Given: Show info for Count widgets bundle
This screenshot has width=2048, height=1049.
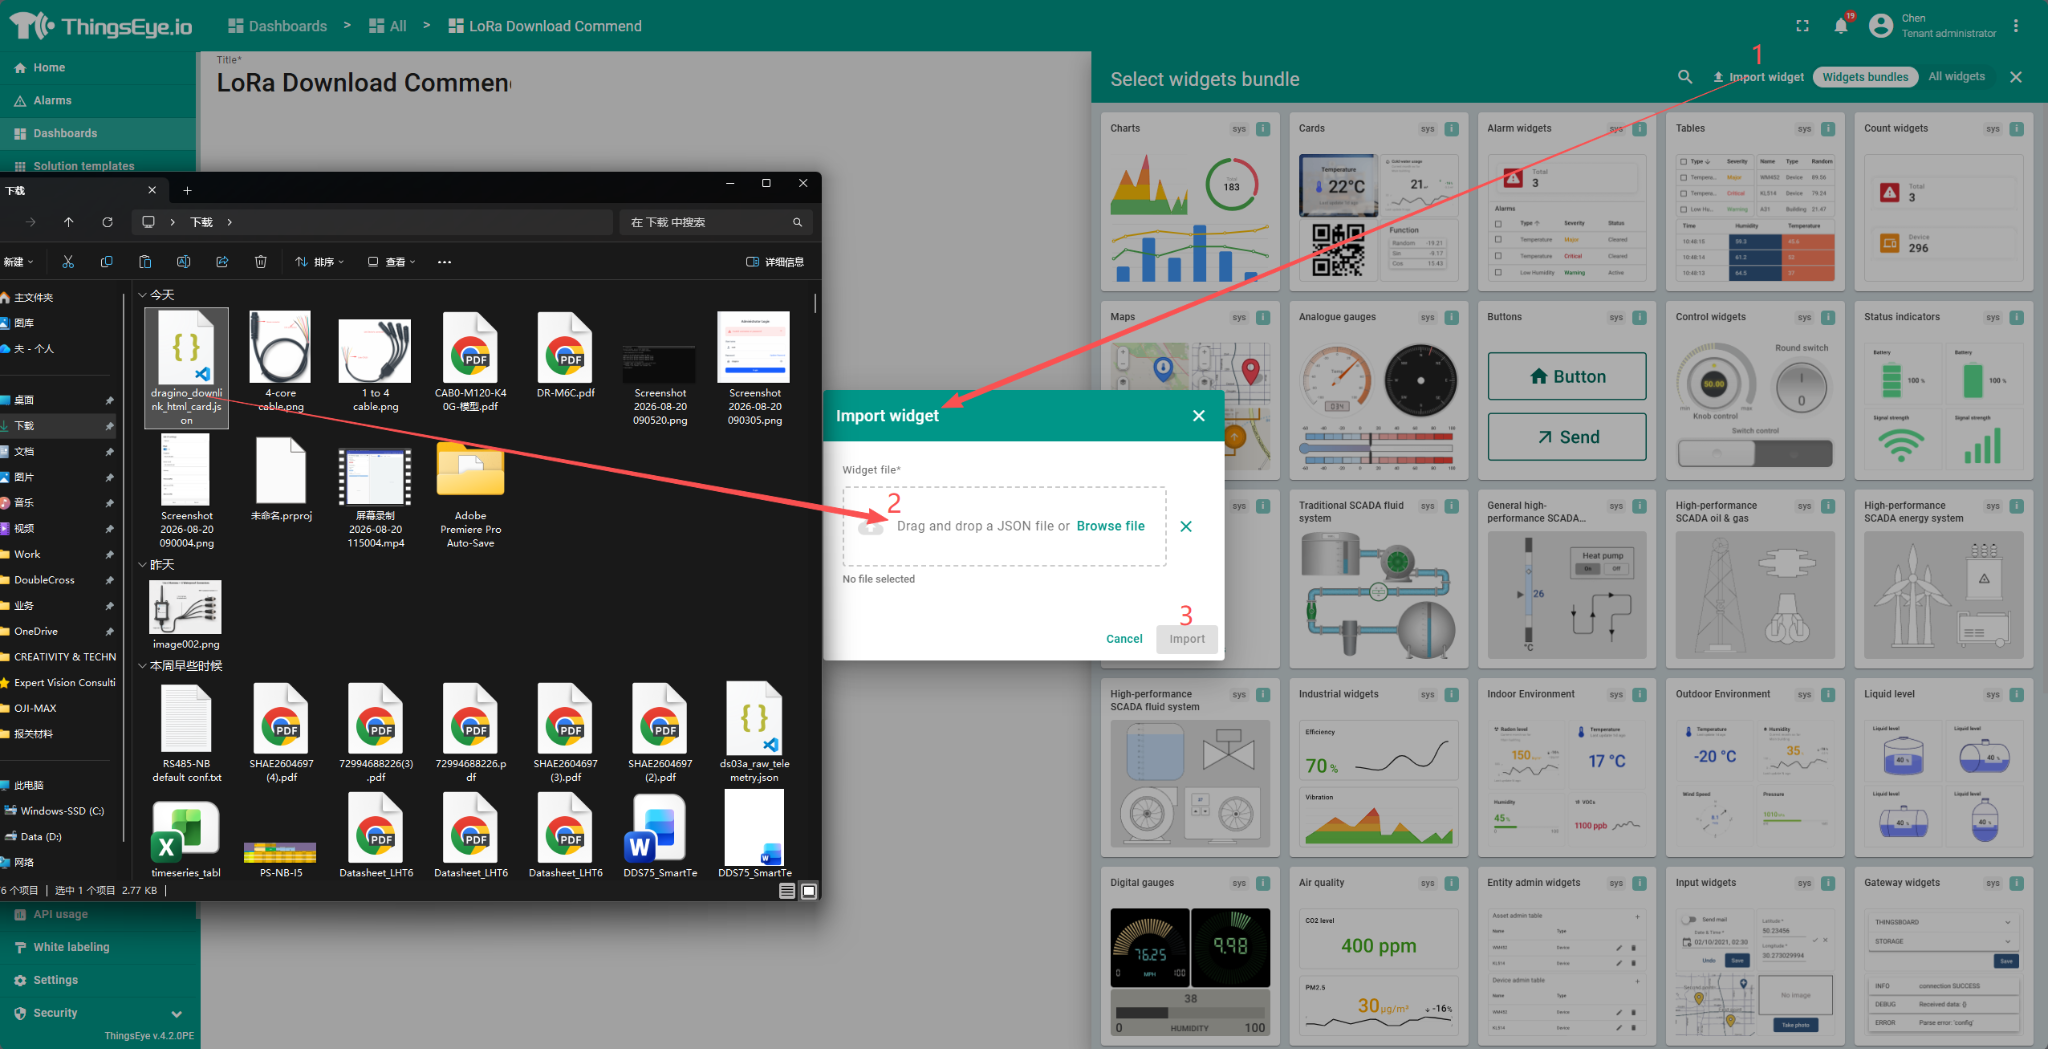Looking at the screenshot, I should click(2017, 129).
